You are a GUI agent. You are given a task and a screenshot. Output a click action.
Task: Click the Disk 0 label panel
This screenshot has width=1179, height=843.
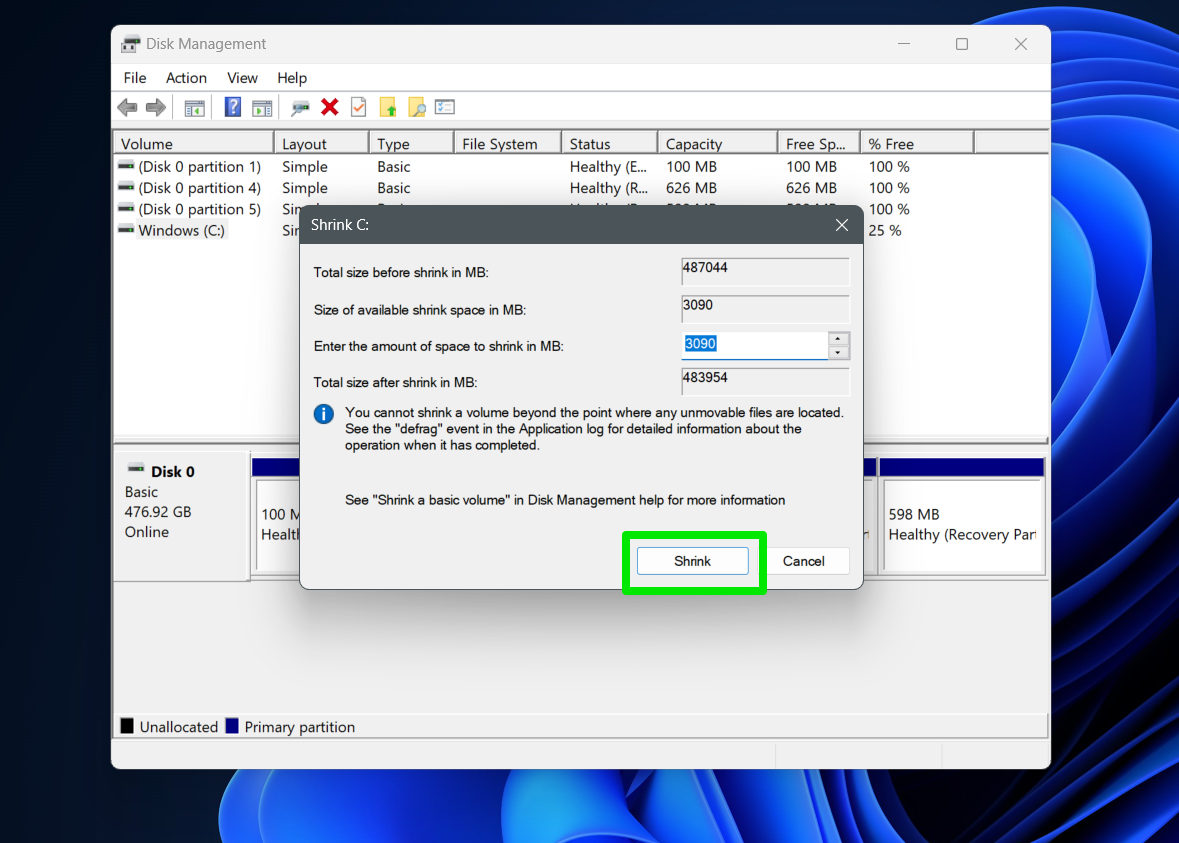click(181, 515)
